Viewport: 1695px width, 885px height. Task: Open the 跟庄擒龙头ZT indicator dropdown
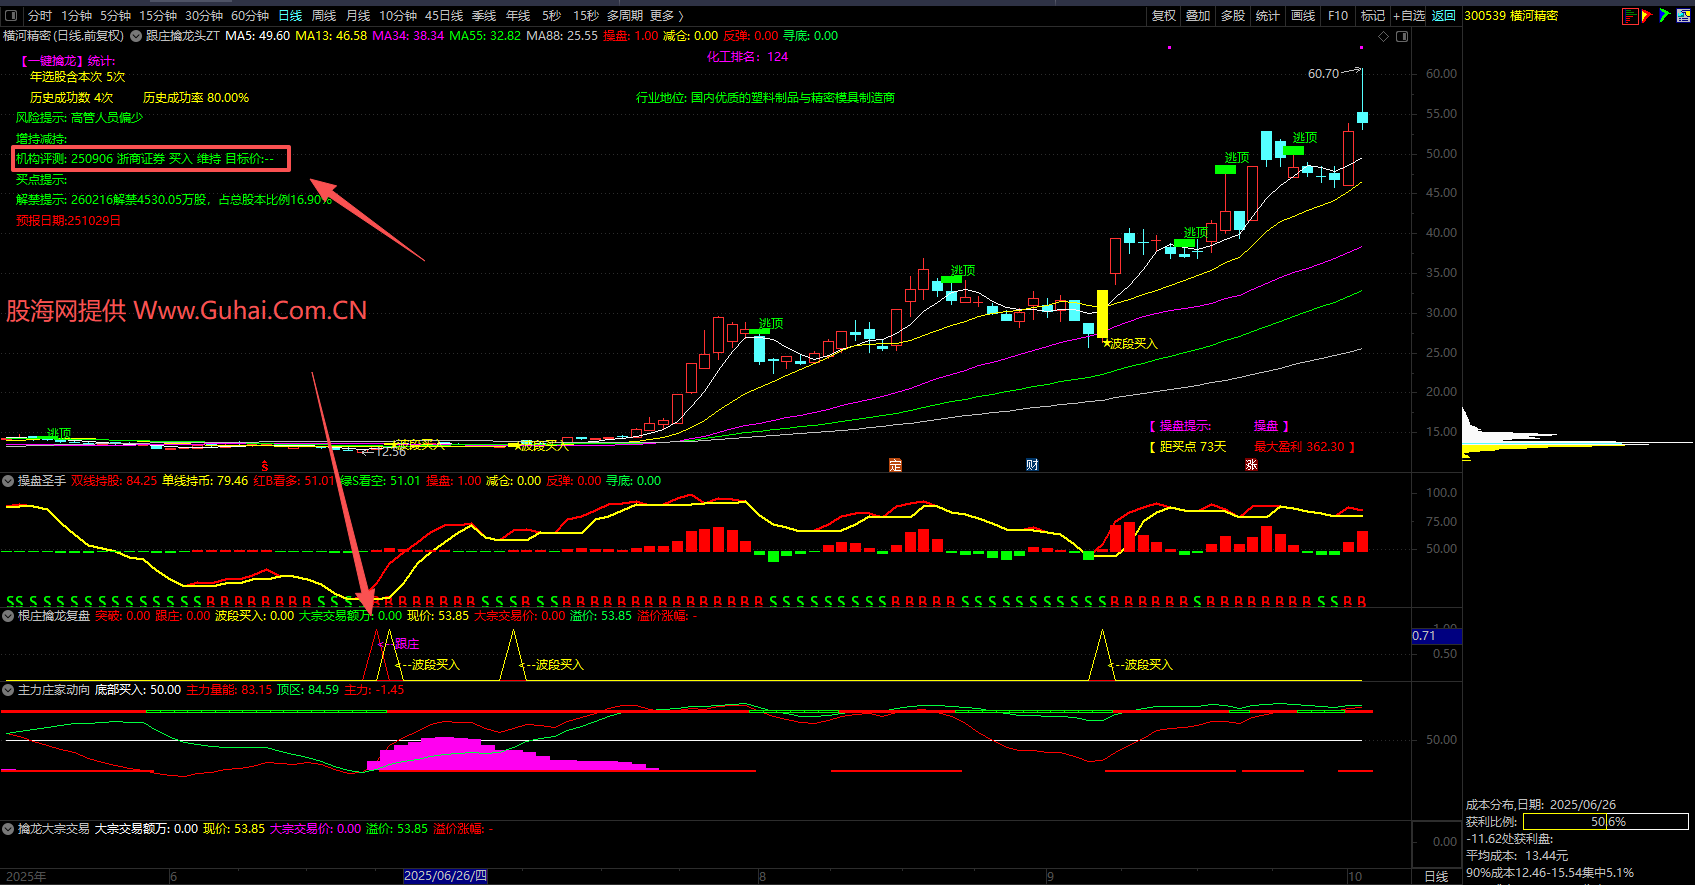[x=136, y=36]
